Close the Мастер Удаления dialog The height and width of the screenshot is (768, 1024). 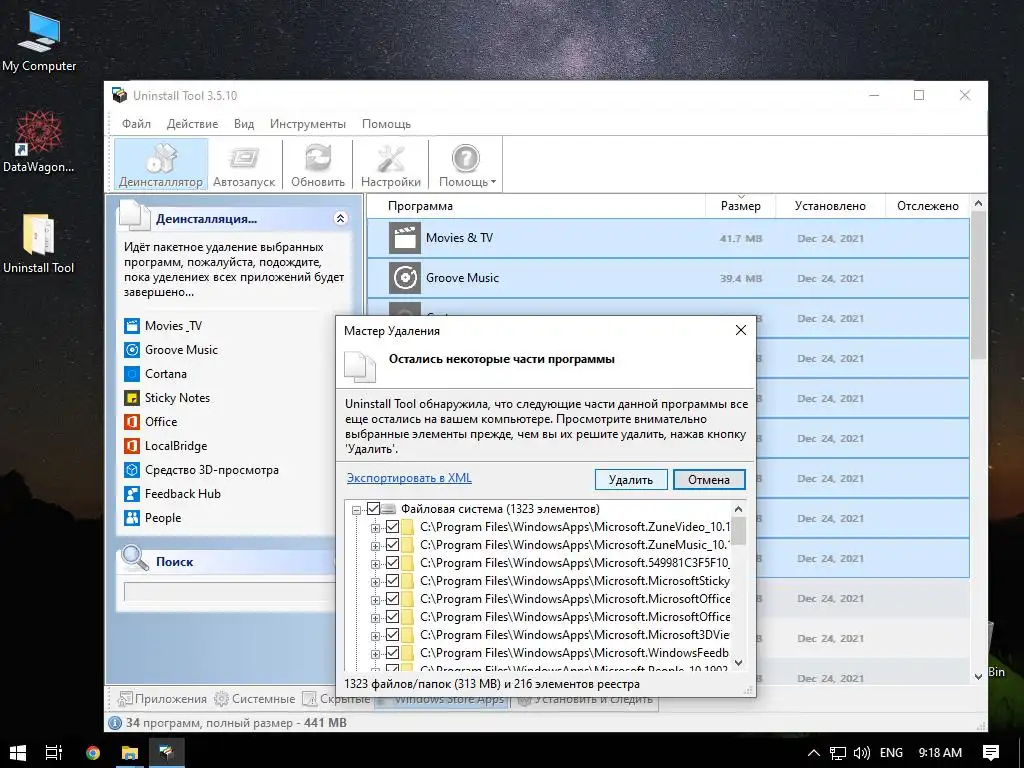pyautogui.click(x=741, y=330)
